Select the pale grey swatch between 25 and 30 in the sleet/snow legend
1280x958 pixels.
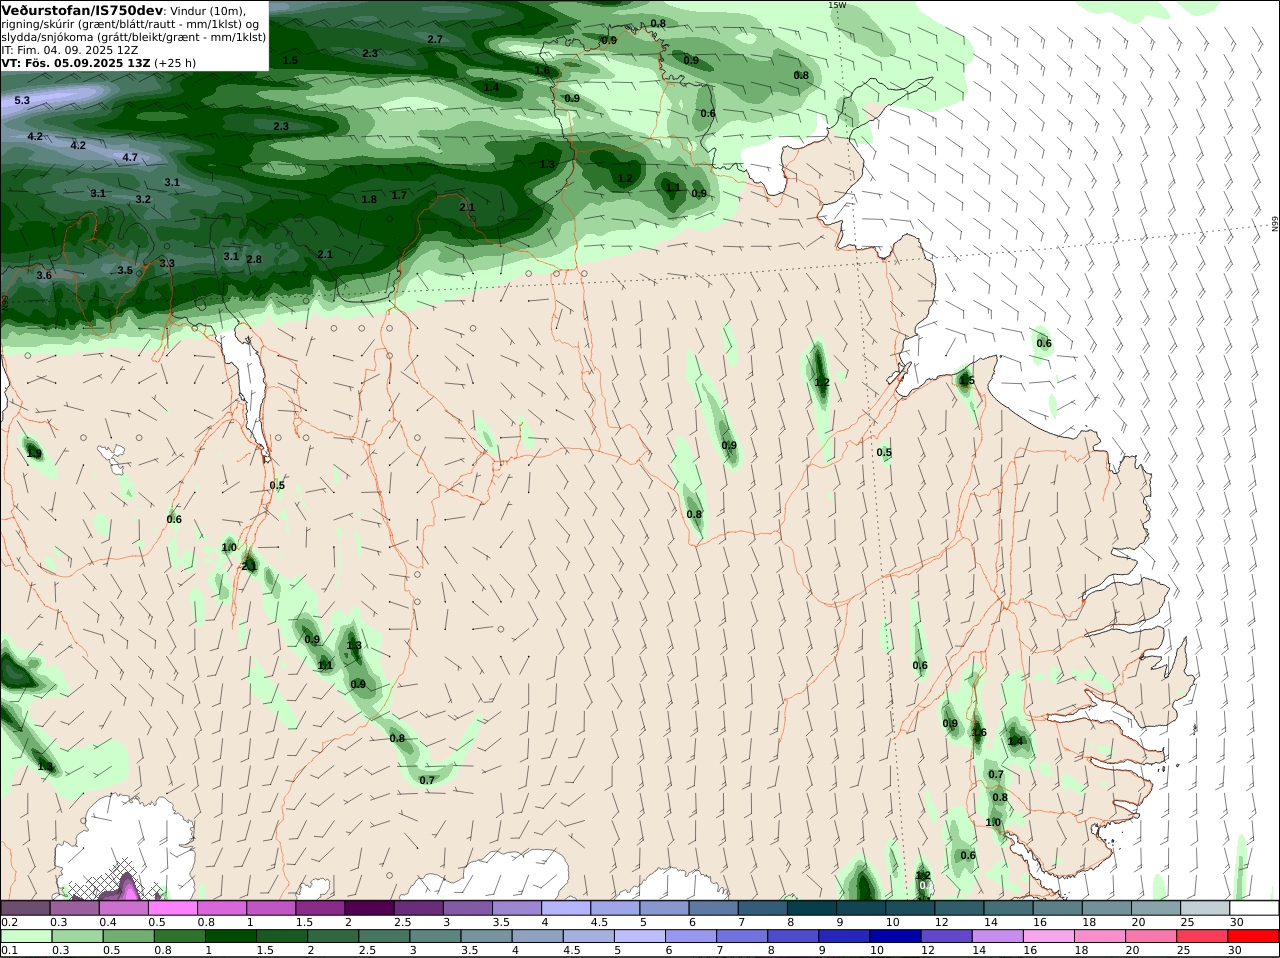tap(1207, 907)
